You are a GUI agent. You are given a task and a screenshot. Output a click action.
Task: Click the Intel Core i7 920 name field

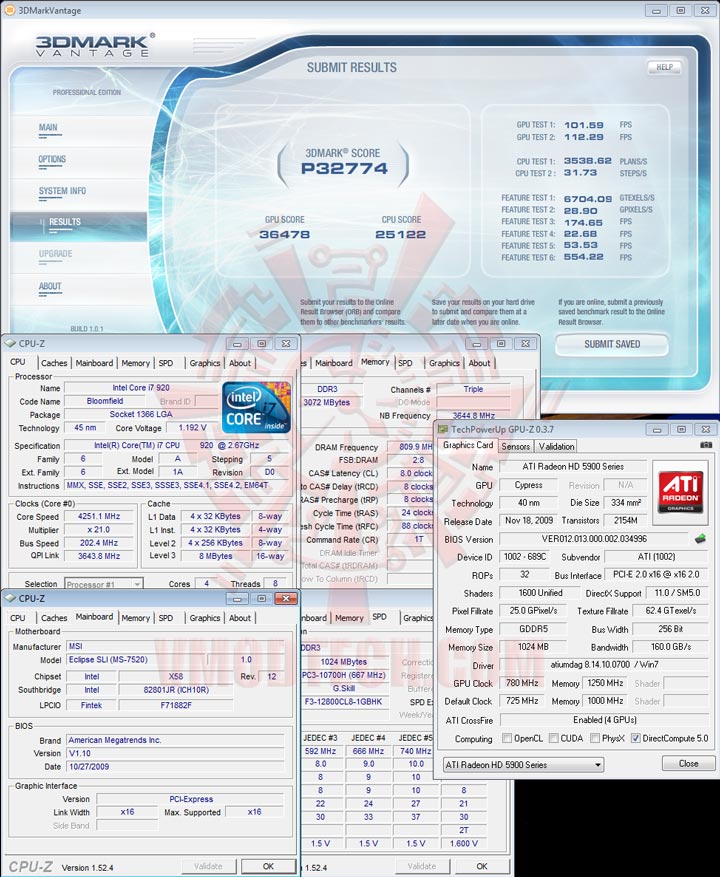[140, 388]
